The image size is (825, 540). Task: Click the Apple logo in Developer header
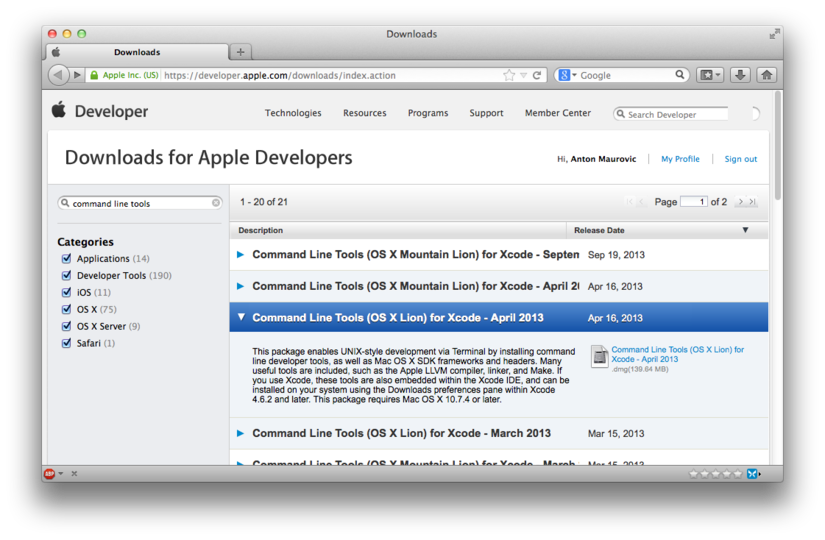point(59,111)
